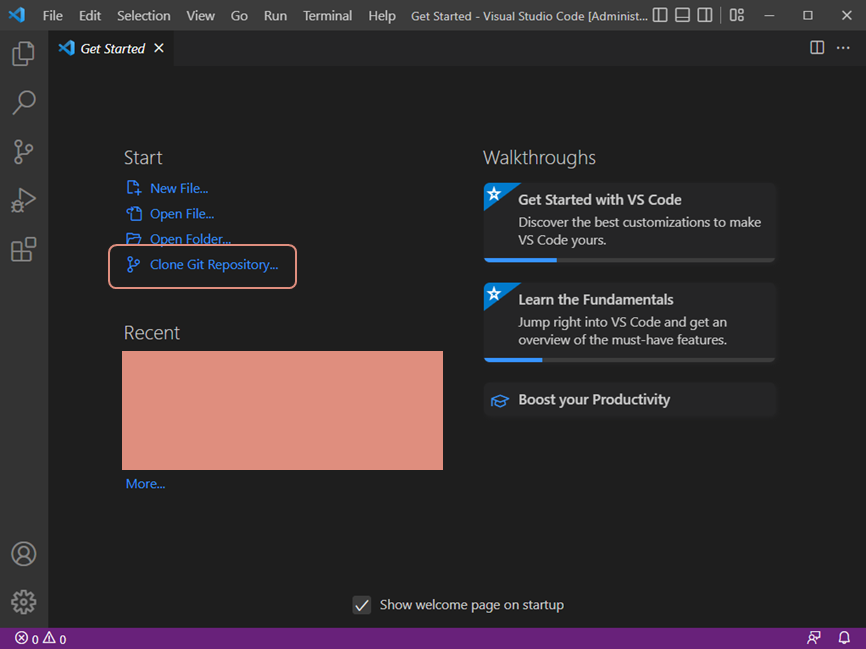Click the Recent heading
Image resolution: width=866 pixels, height=649 pixels.
(x=152, y=333)
